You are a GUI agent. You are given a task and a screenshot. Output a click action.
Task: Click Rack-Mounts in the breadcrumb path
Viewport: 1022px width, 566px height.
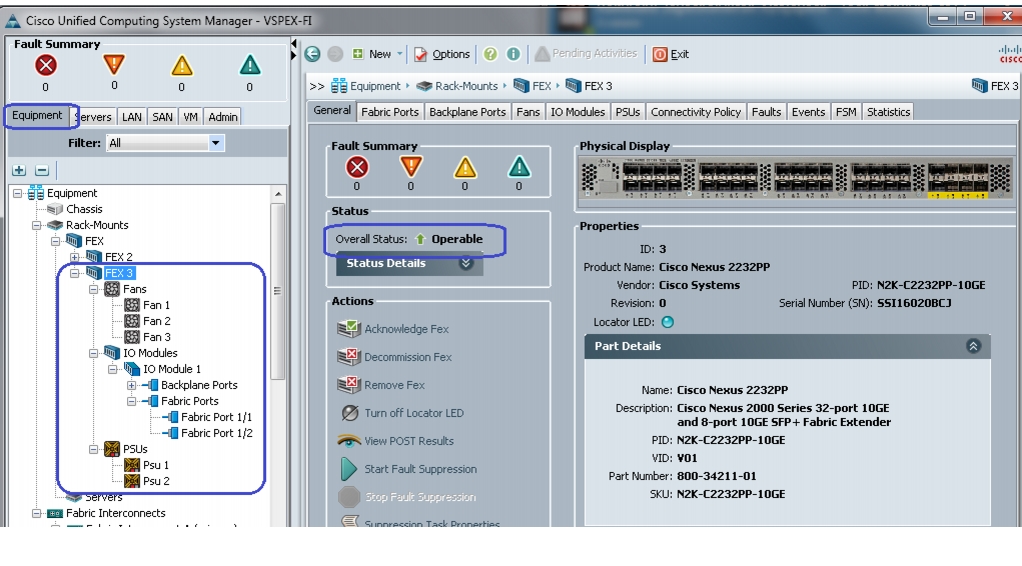point(466,86)
